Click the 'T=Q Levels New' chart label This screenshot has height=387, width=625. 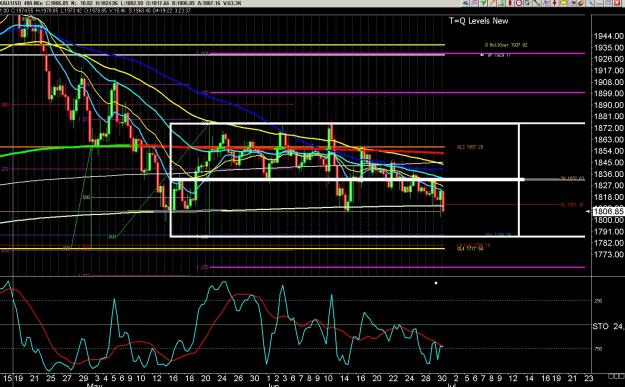click(478, 21)
